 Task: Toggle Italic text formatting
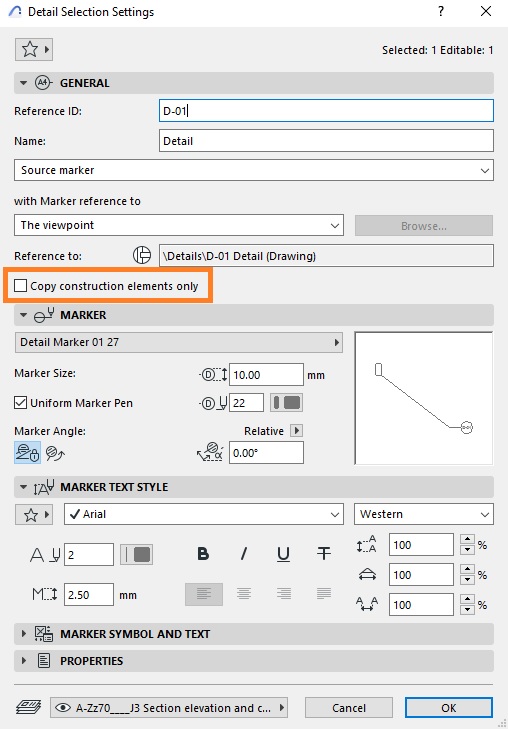[244, 554]
